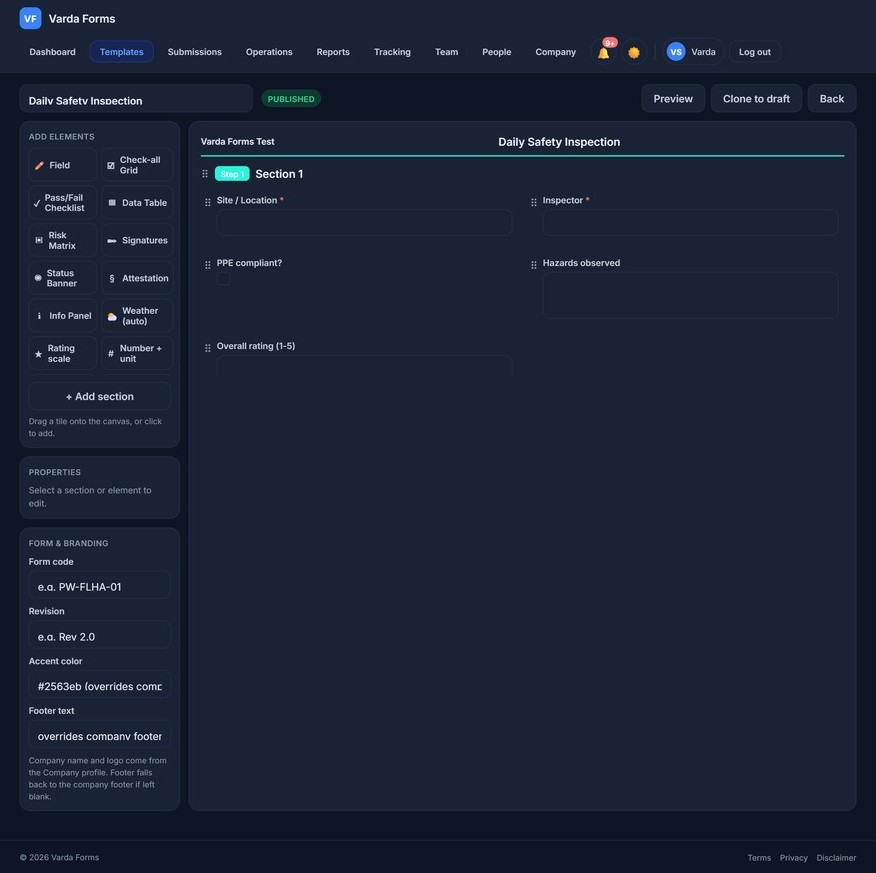Viewport: 876px width, 873px height.
Task: Open the Operations nav item
Action: click(x=269, y=52)
